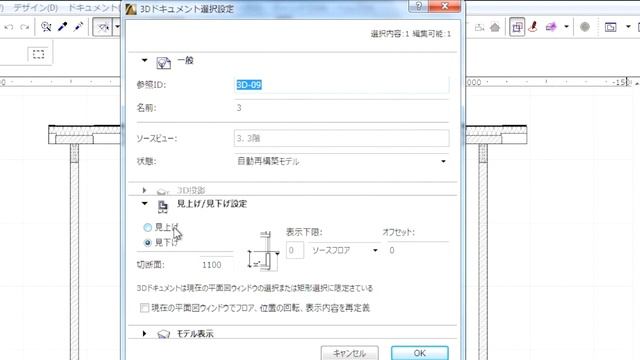Toggle the guide lines toolbar button
Screen dimensions: 640x360
pos(102,27)
